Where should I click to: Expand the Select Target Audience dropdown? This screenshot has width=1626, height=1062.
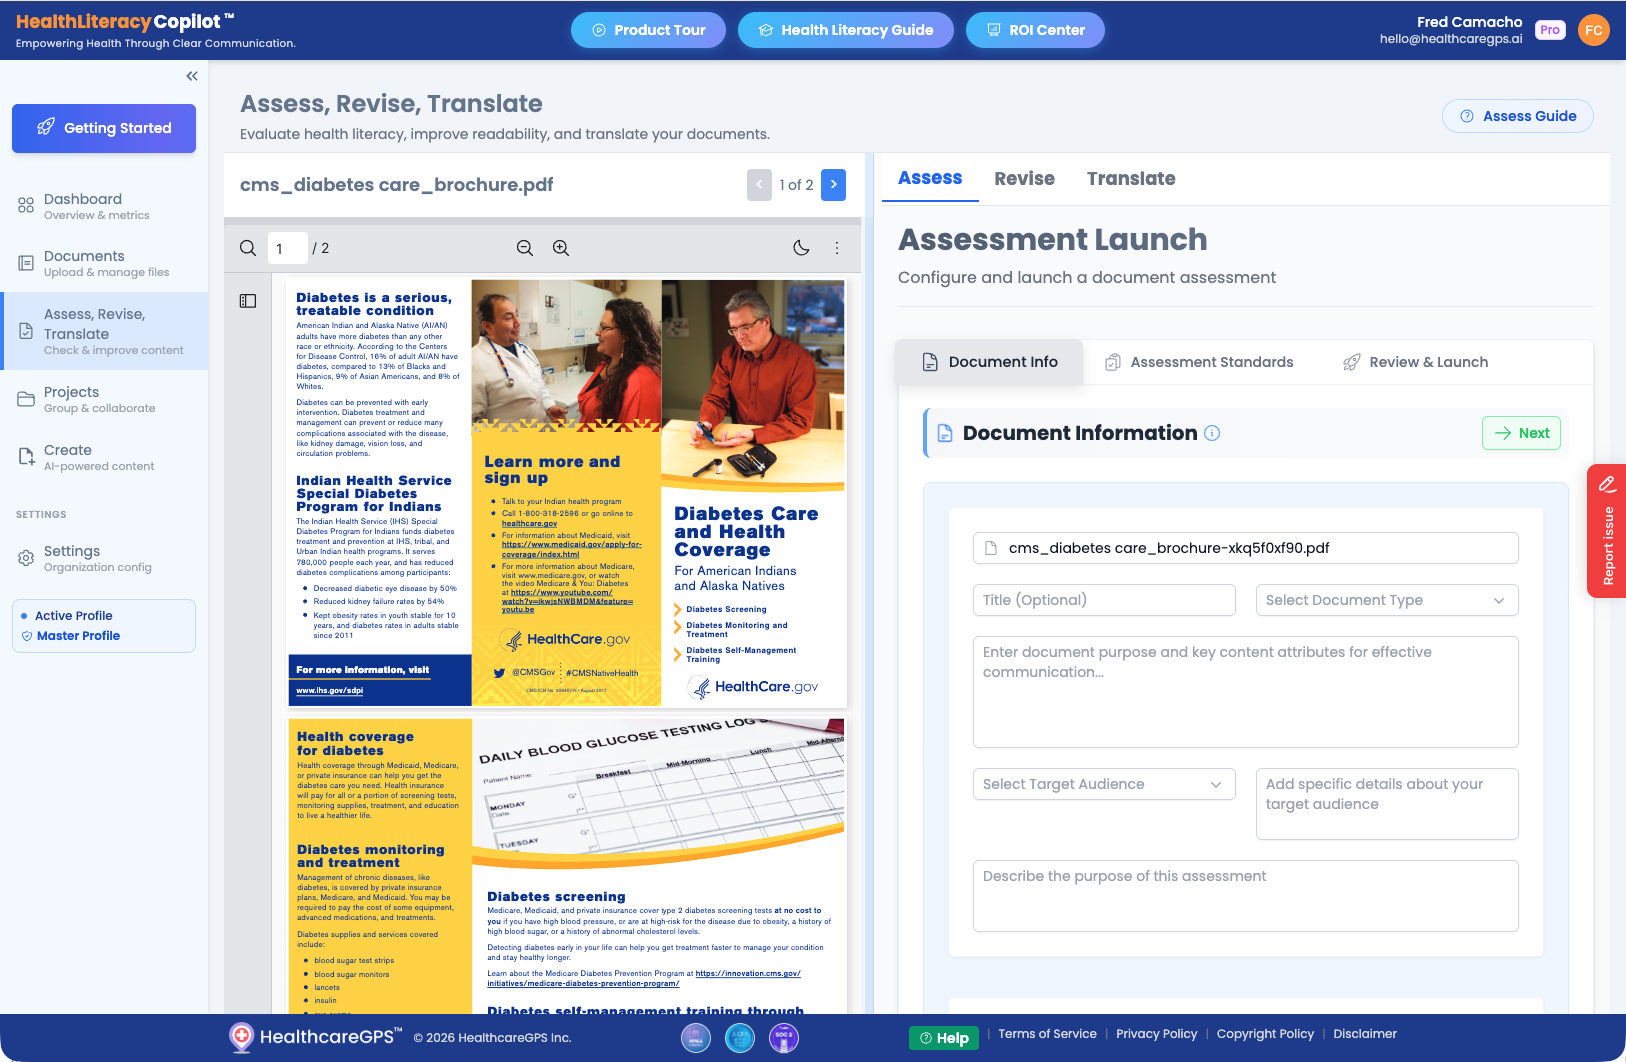coord(1104,784)
